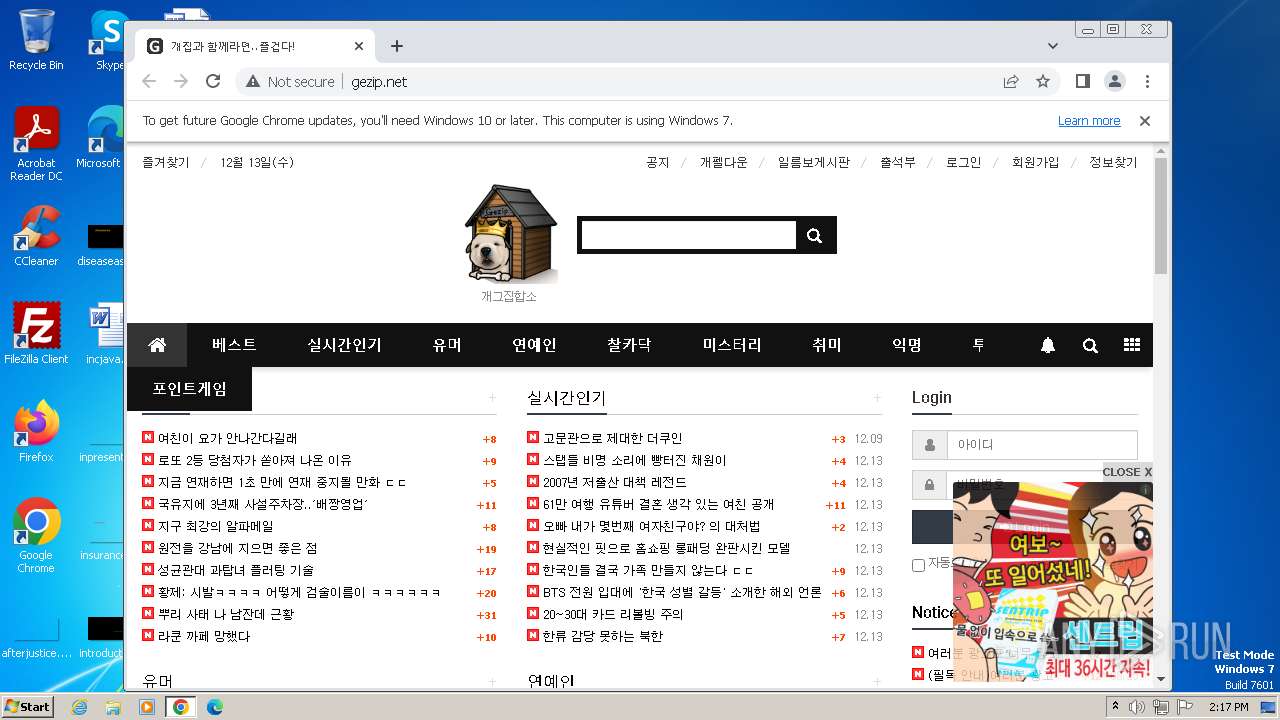Open Internet Explorer from the taskbar
1280x720 pixels.
(x=79, y=707)
